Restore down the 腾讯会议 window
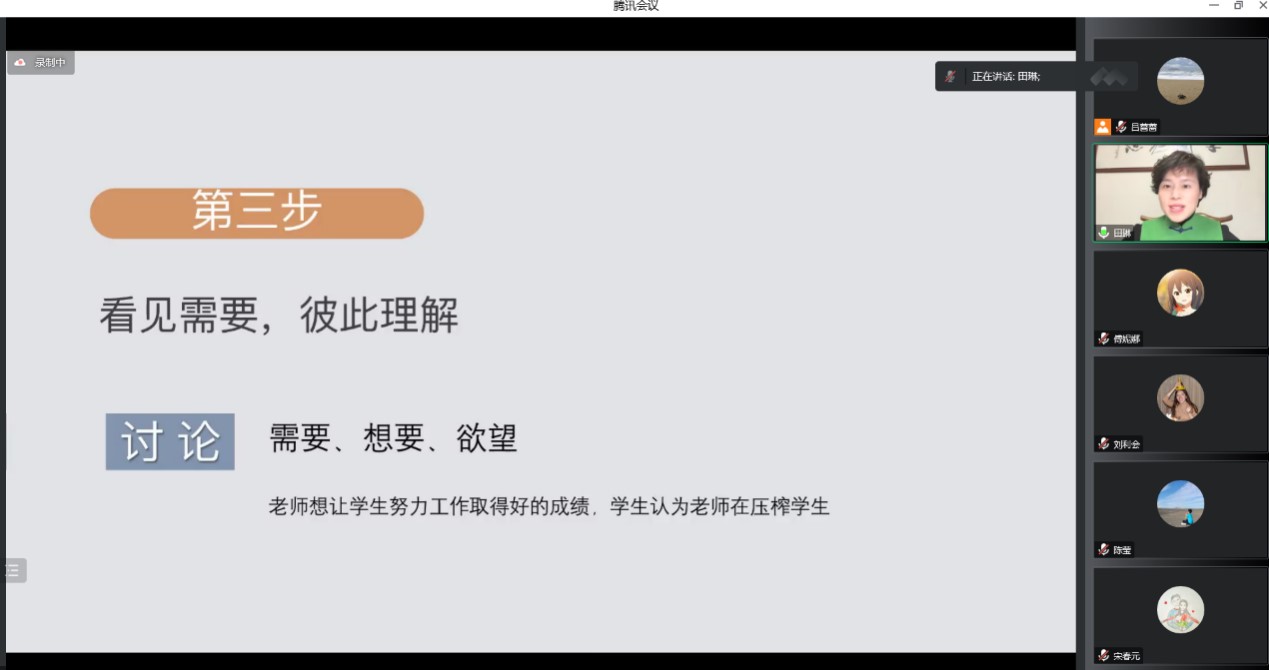1269x670 pixels. pyautogui.click(x=1238, y=6)
